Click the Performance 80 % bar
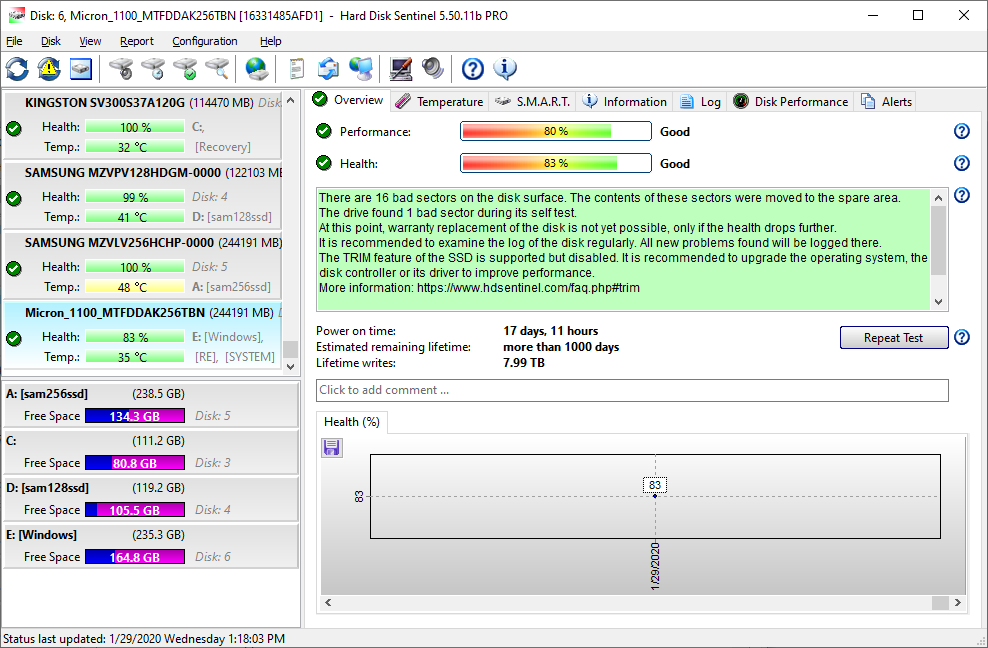This screenshot has width=988, height=648. (x=556, y=131)
